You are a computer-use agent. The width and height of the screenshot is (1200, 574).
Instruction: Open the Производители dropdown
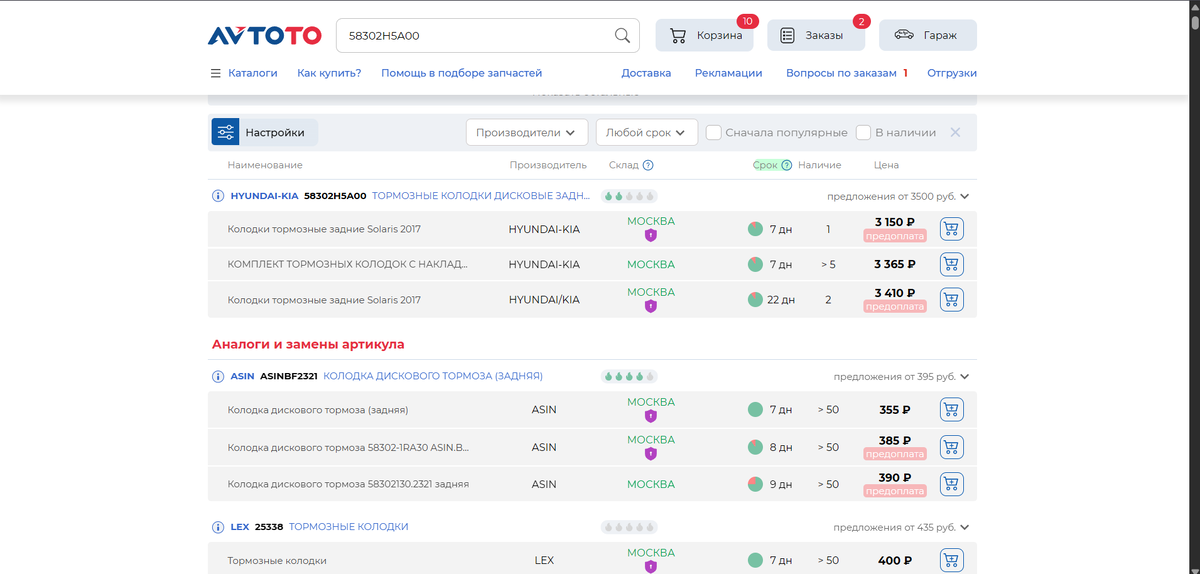tap(526, 132)
